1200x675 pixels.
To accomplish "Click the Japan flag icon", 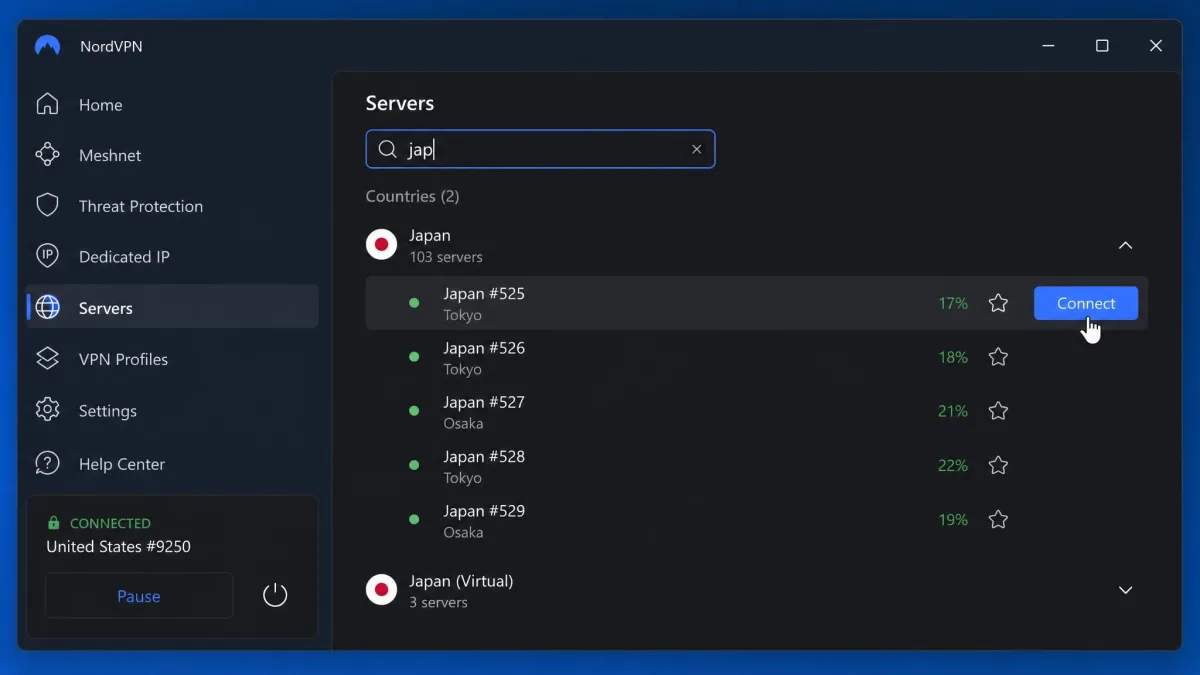I will 381,245.
